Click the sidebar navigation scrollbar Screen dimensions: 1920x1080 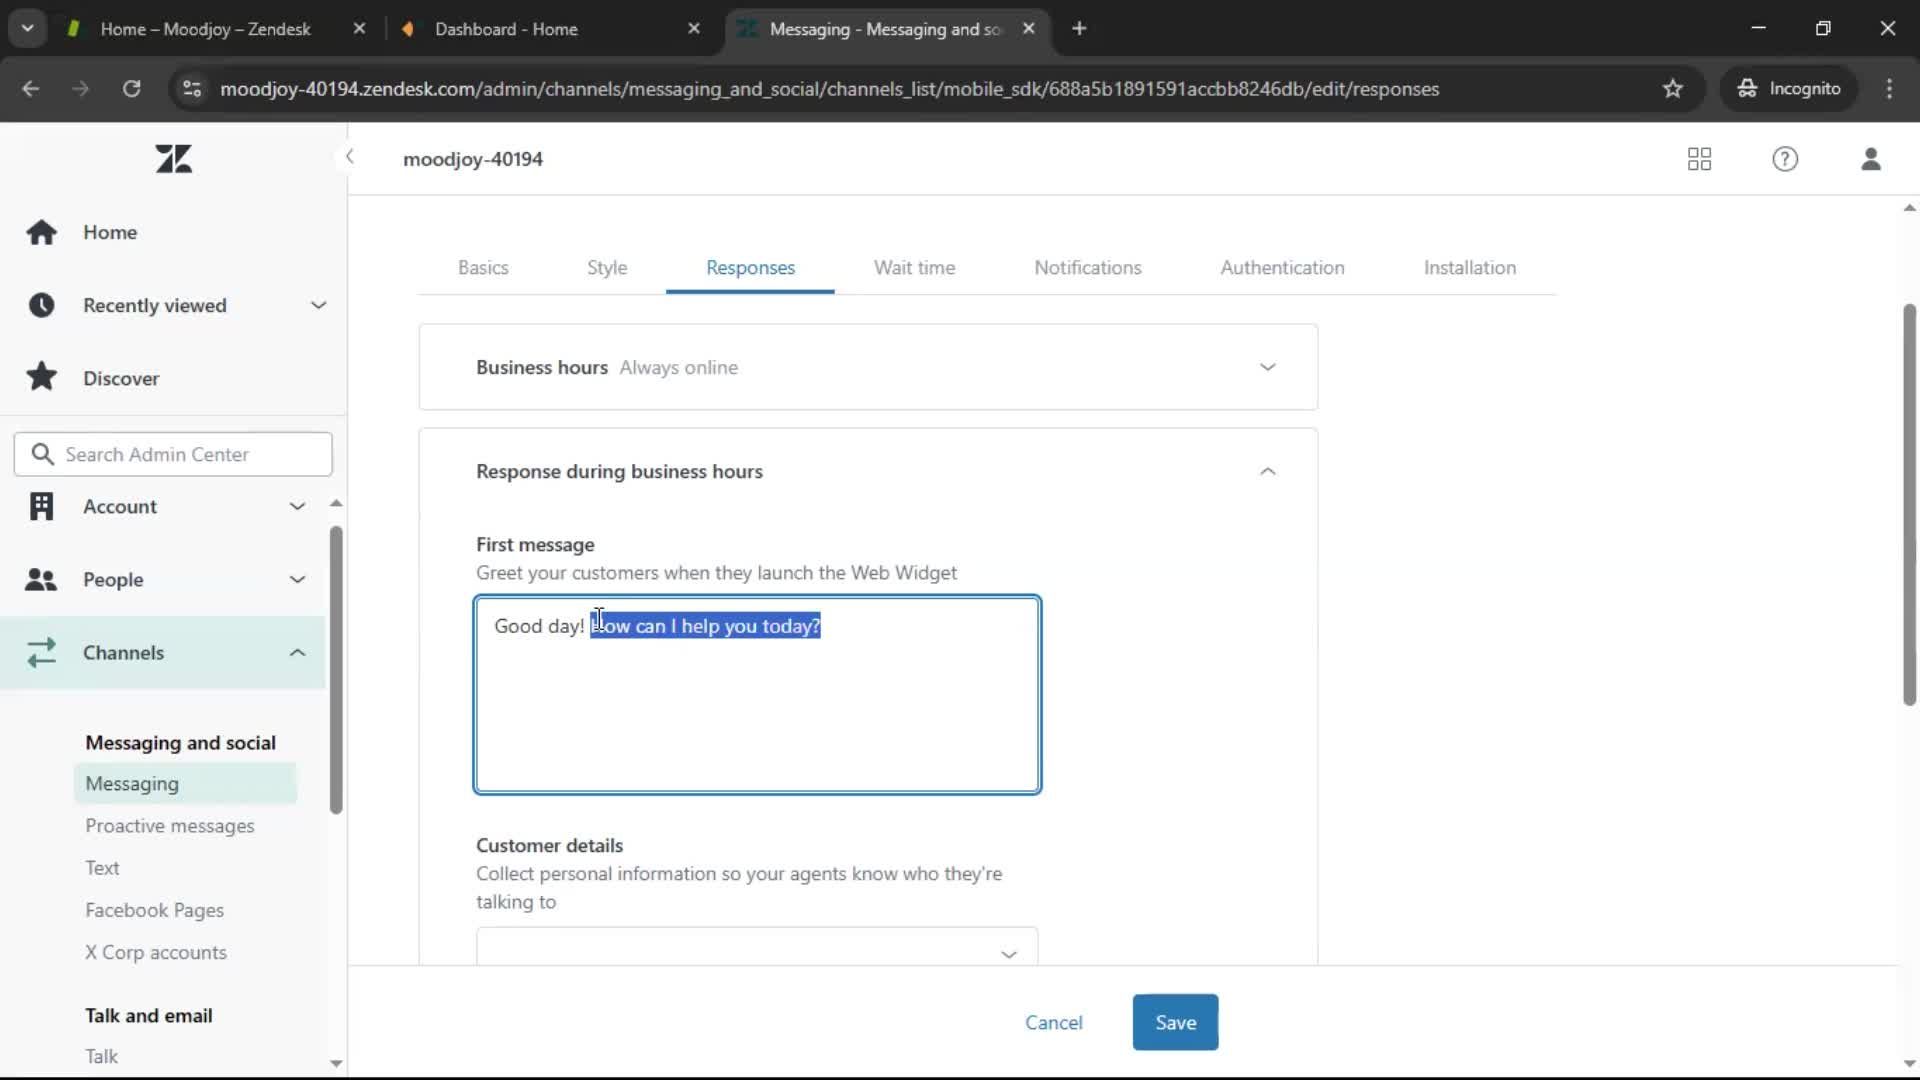coord(336,669)
